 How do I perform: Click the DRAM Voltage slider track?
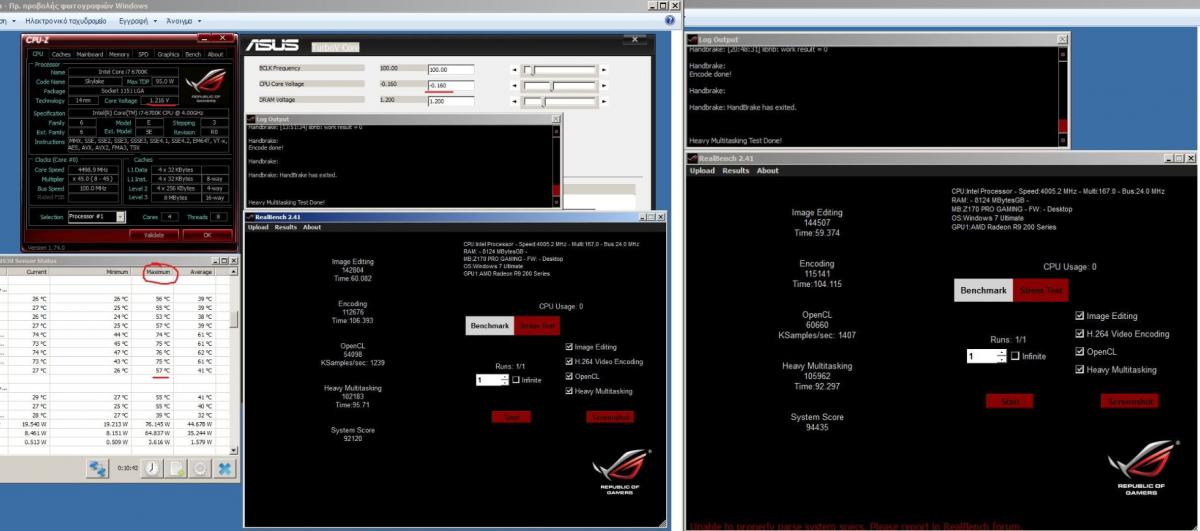tap(559, 102)
